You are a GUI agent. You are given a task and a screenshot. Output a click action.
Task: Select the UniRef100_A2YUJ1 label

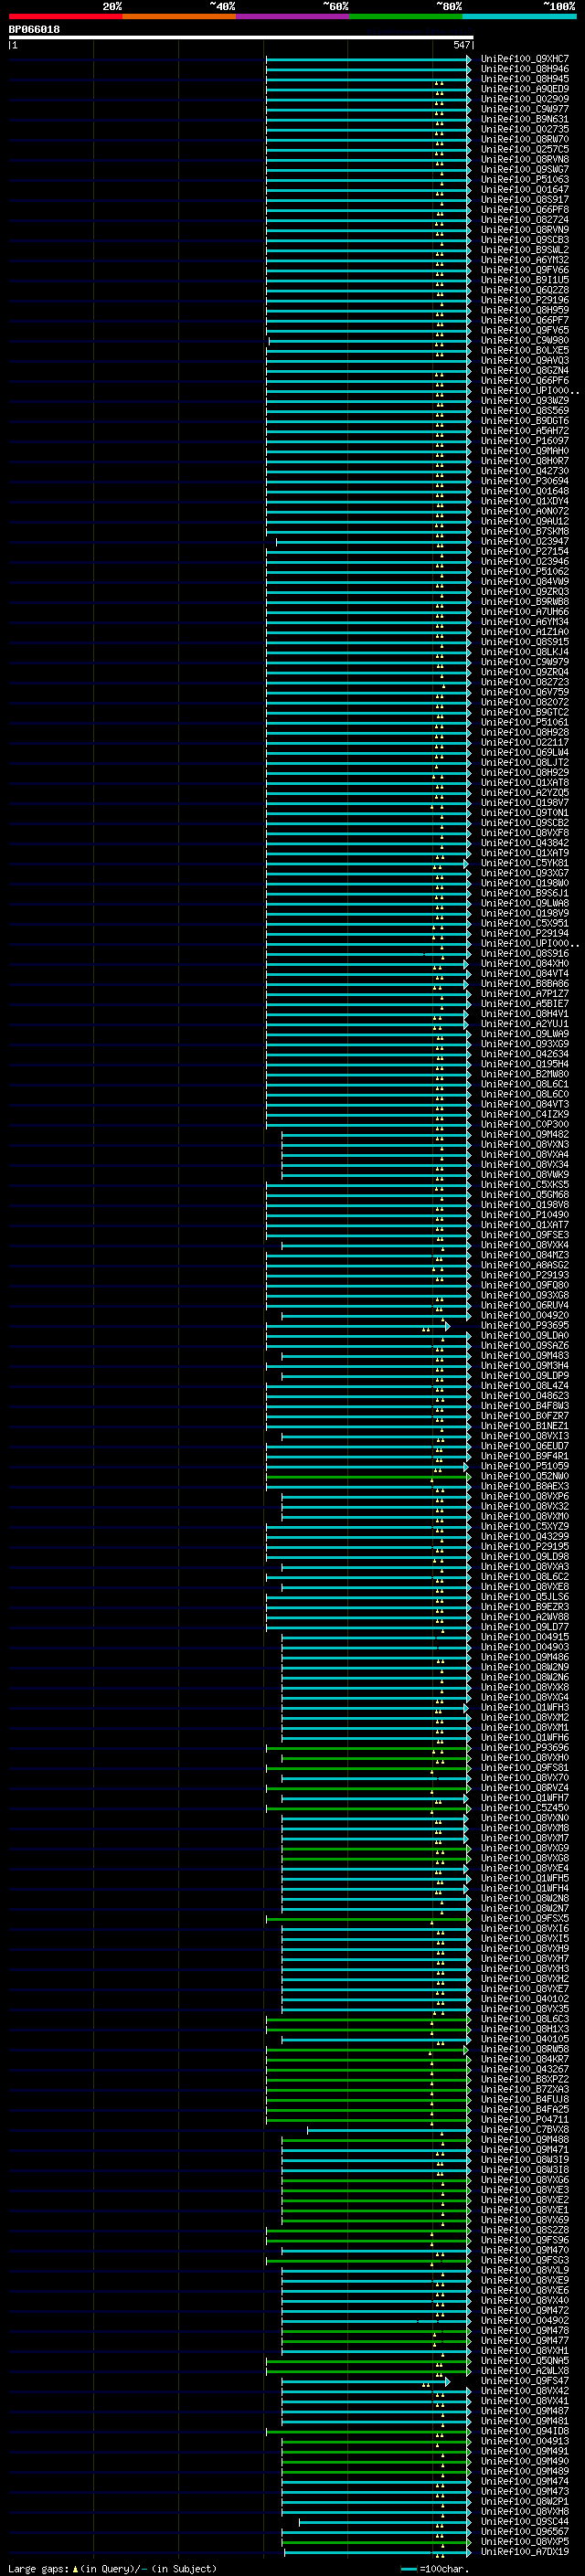click(525, 1024)
